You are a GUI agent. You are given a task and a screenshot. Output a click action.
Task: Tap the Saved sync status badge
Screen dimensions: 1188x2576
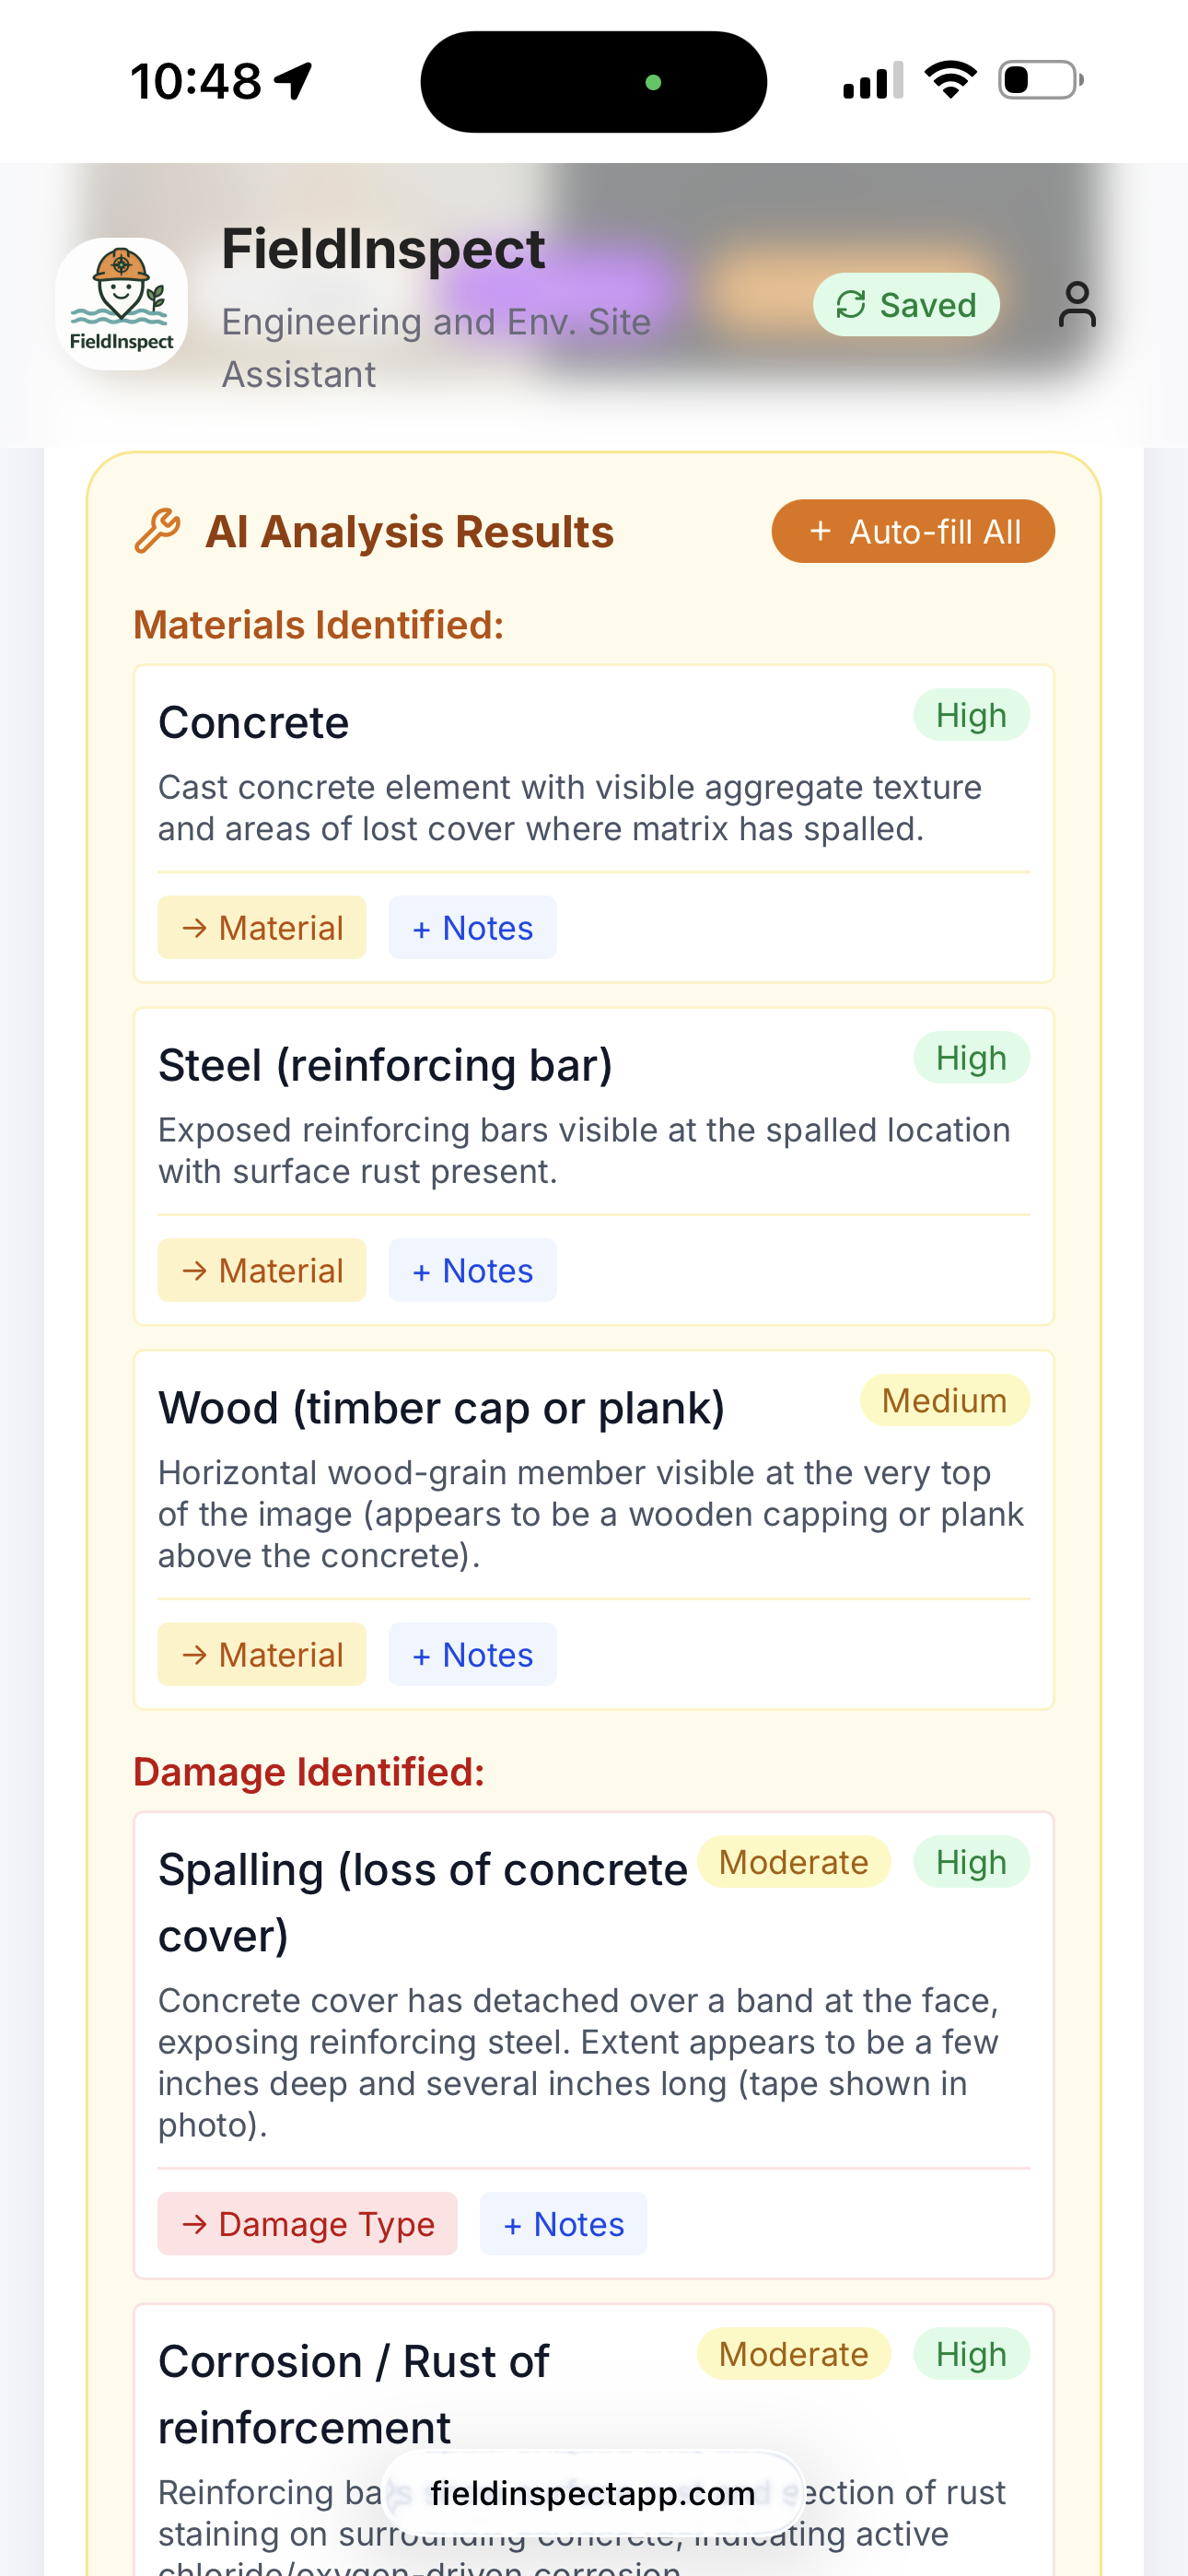(x=906, y=305)
